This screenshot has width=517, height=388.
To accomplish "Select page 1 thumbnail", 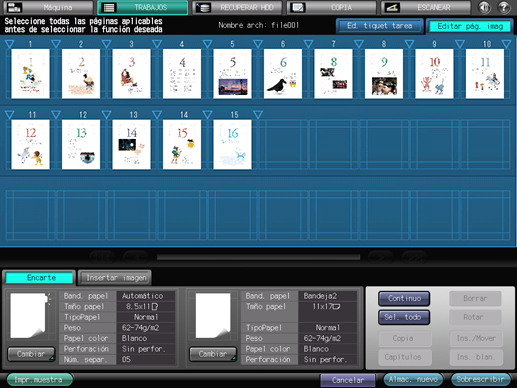I will pos(30,74).
